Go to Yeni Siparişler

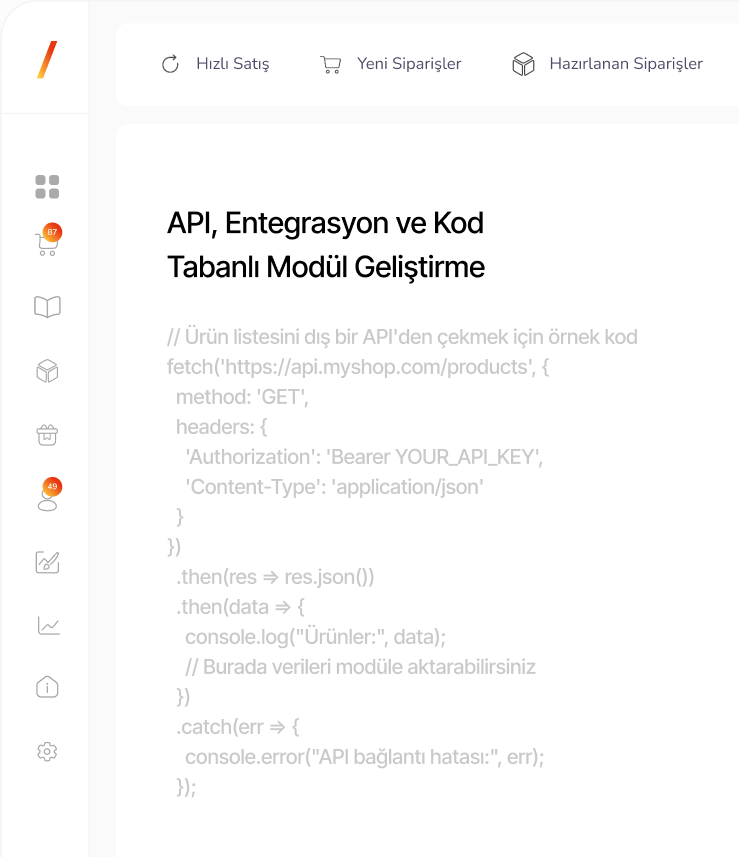pyautogui.click(x=390, y=64)
